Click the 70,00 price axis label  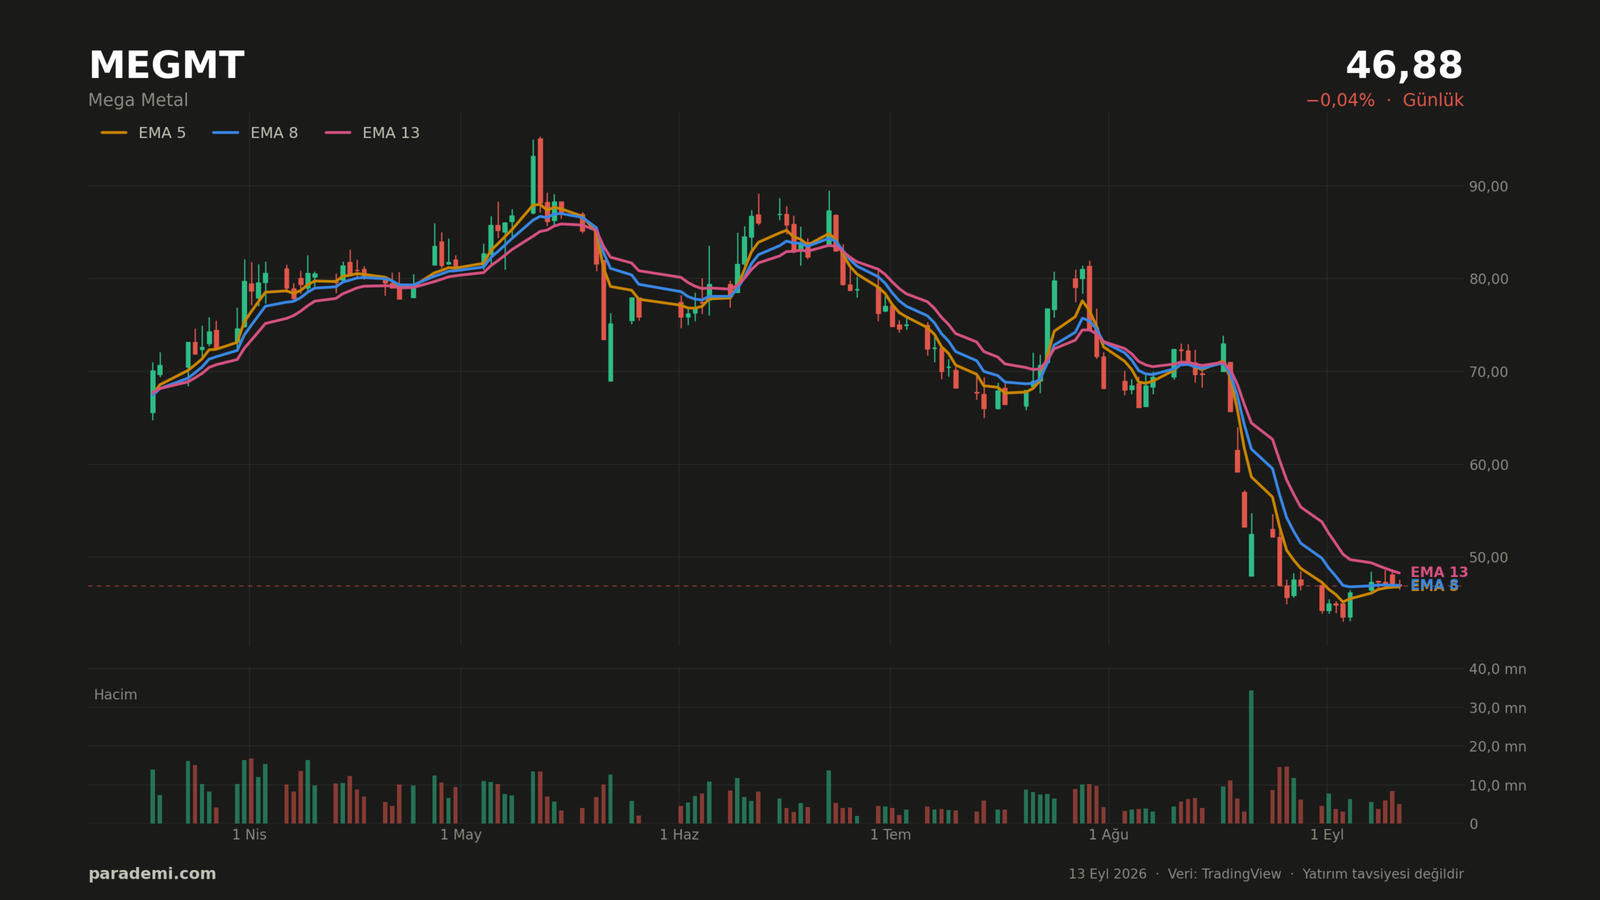[x=1488, y=372]
